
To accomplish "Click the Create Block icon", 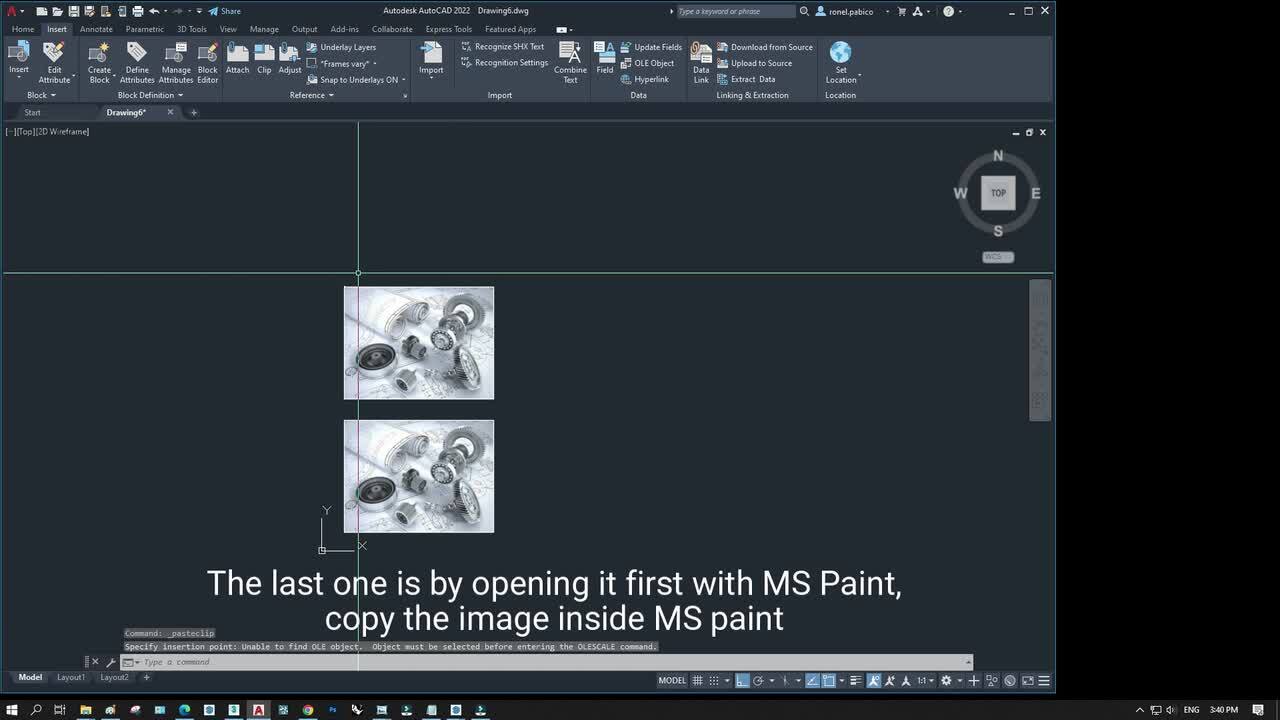I will [99, 62].
